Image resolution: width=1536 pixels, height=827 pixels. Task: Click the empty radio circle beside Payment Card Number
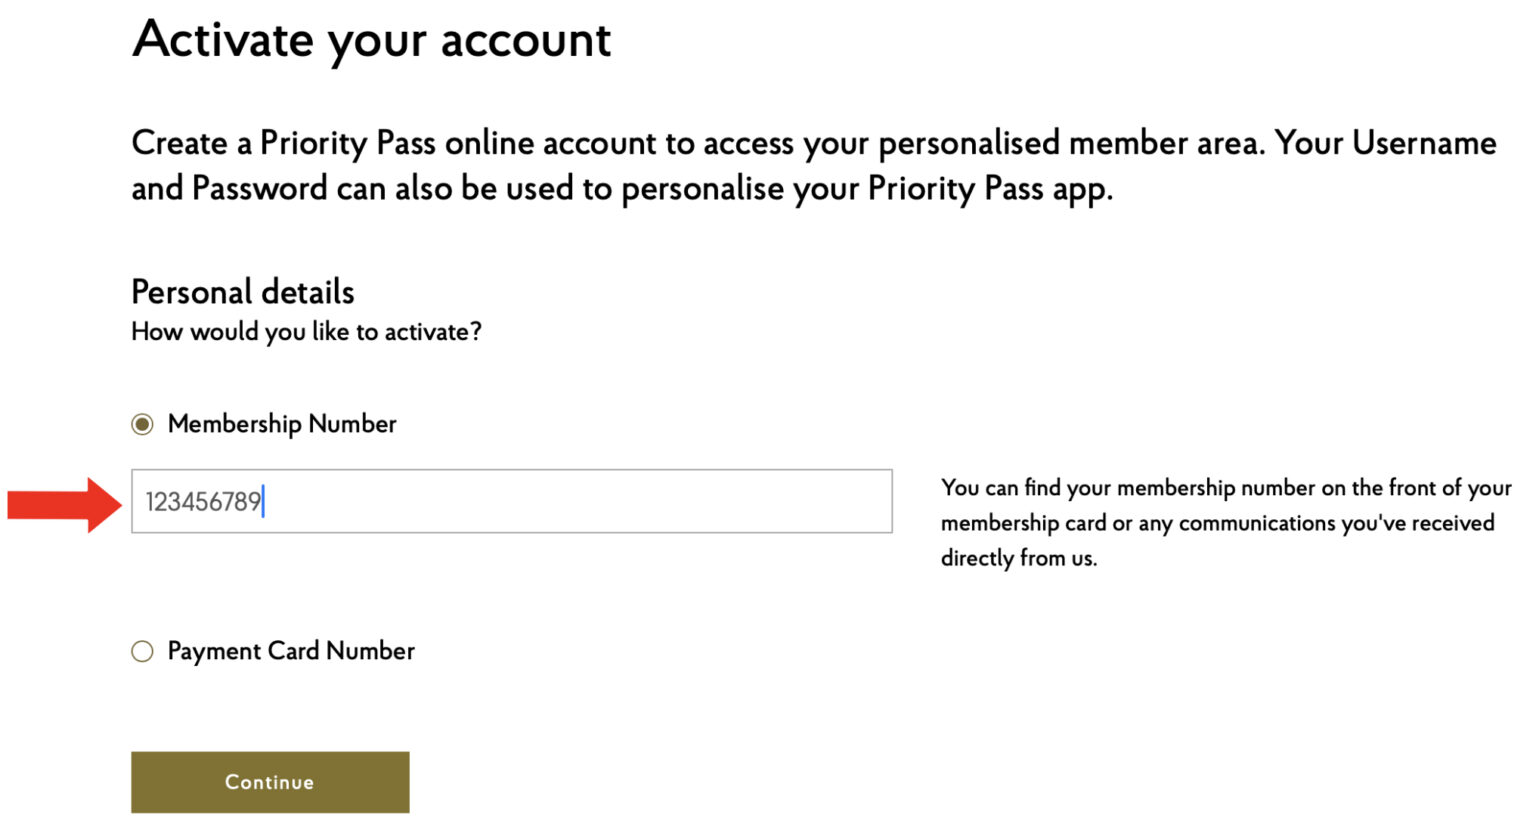(141, 651)
